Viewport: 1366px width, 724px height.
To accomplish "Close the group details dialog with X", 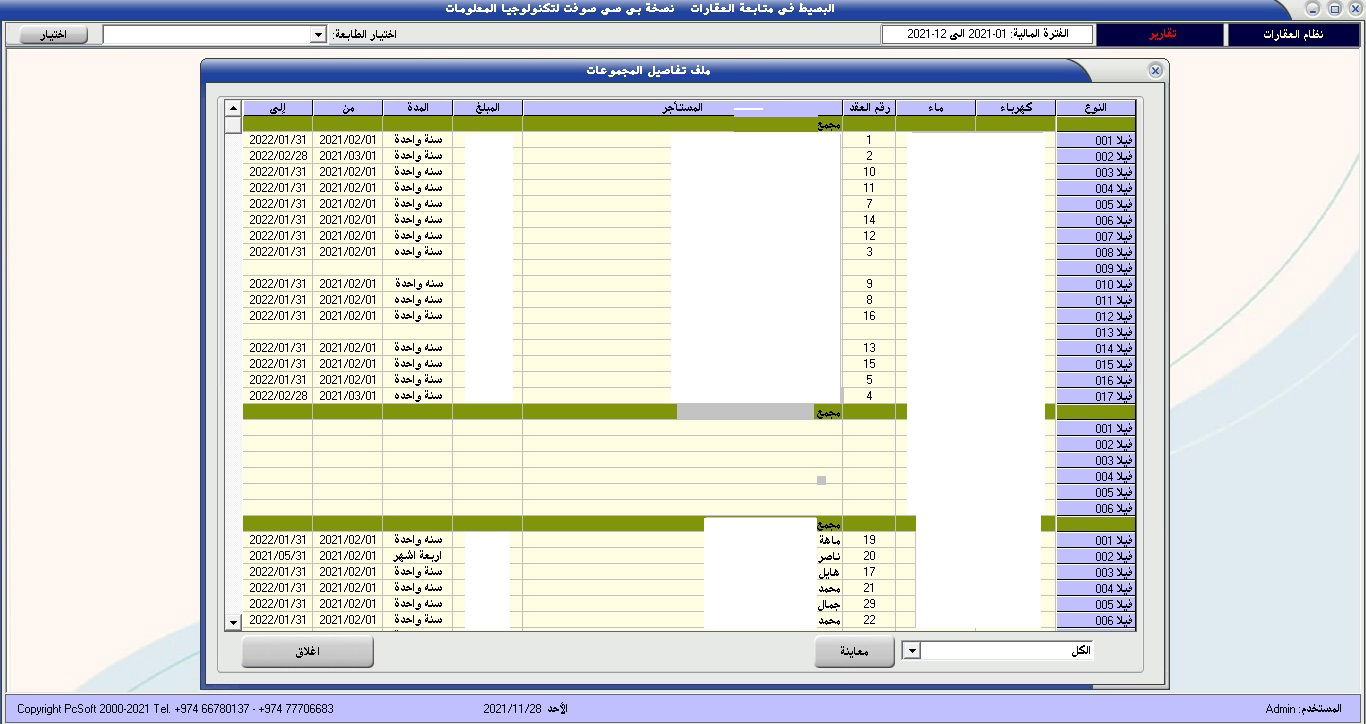I will pos(1155,70).
